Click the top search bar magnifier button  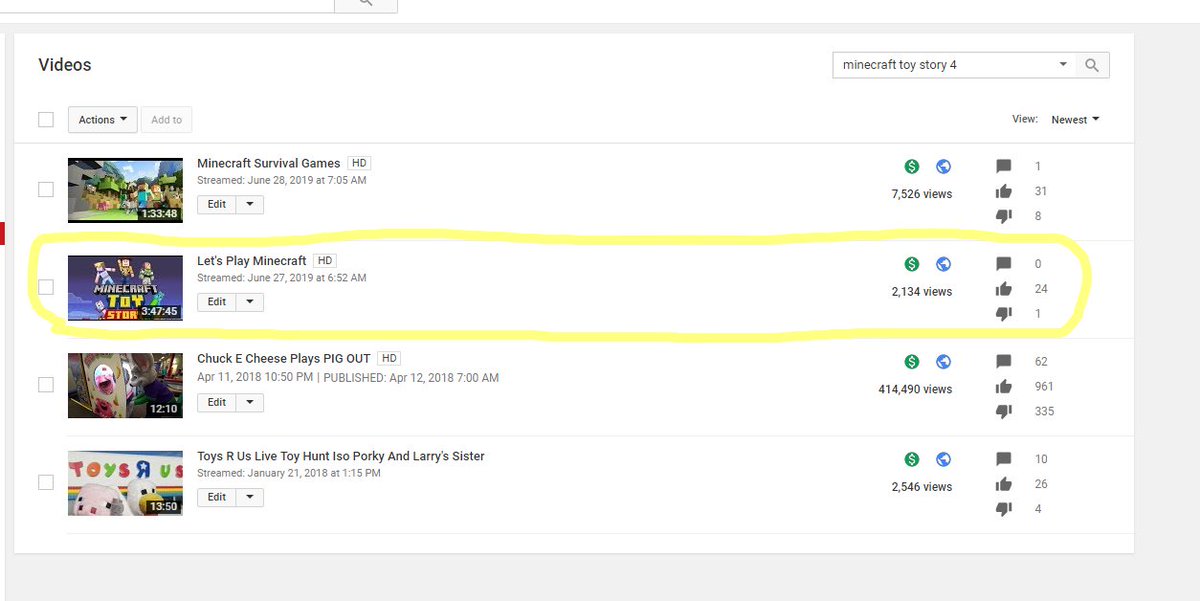pyautogui.click(x=365, y=5)
